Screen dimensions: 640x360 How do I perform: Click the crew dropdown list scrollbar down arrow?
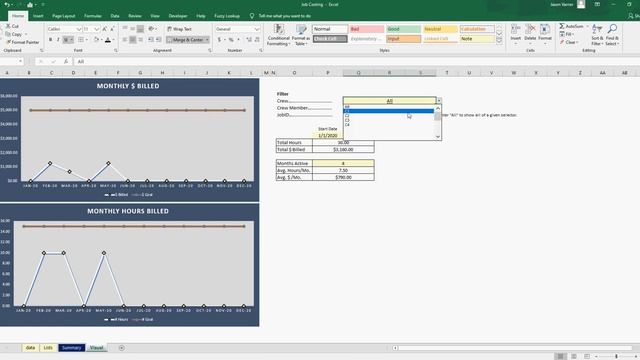pyautogui.click(x=438, y=137)
